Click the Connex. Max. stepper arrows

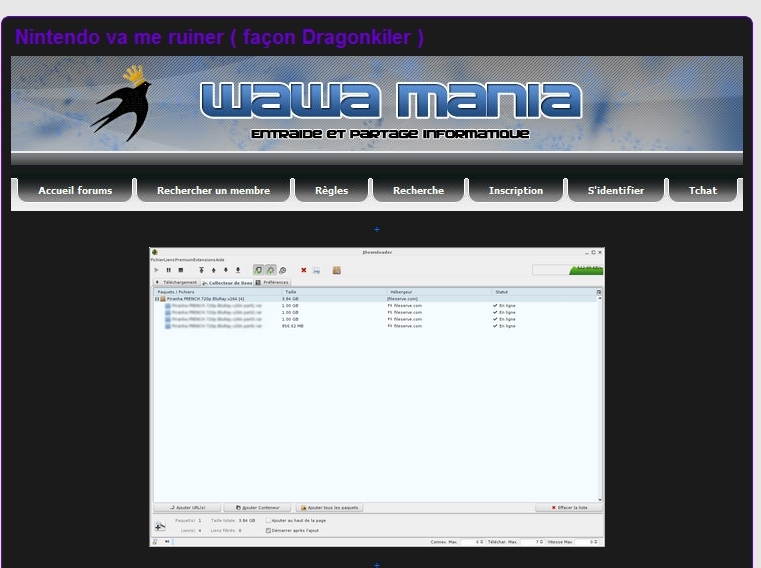(x=482, y=542)
